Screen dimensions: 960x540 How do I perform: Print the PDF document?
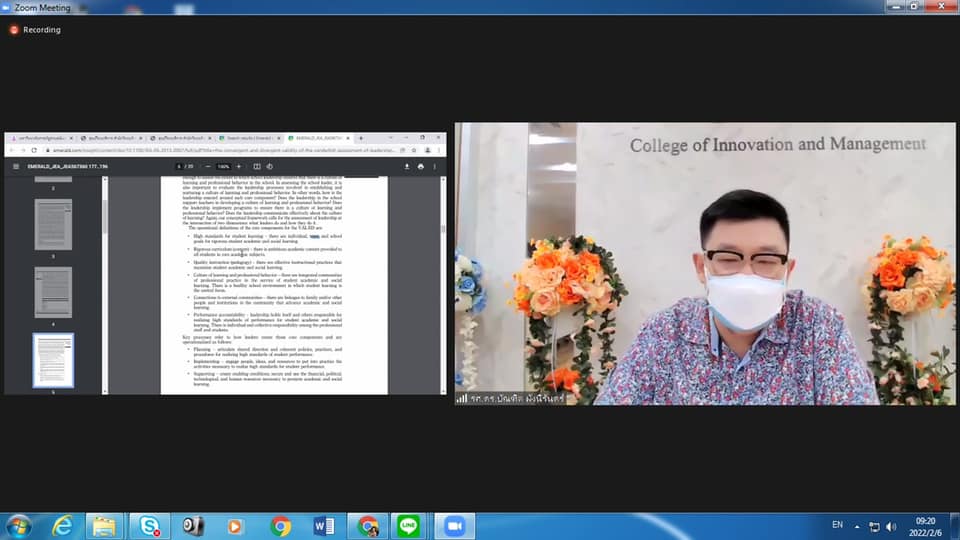coord(421,166)
